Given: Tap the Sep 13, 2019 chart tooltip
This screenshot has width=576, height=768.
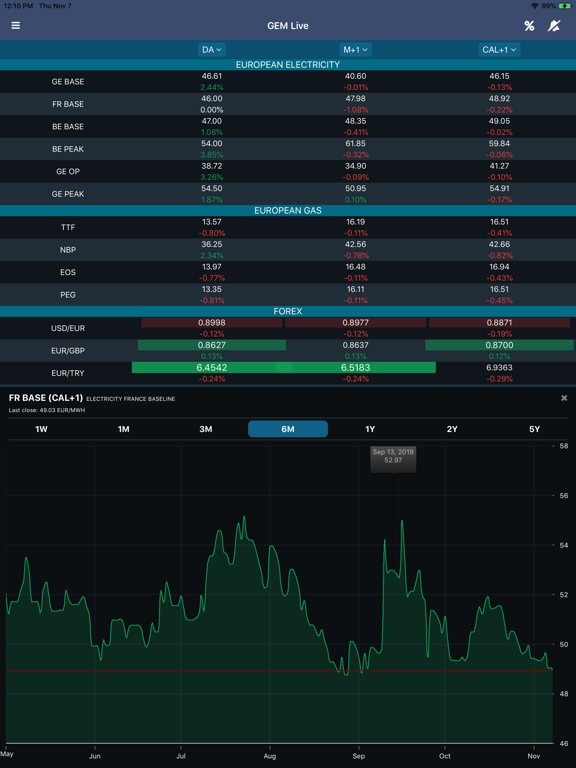Looking at the screenshot, I should click(393, 459).
